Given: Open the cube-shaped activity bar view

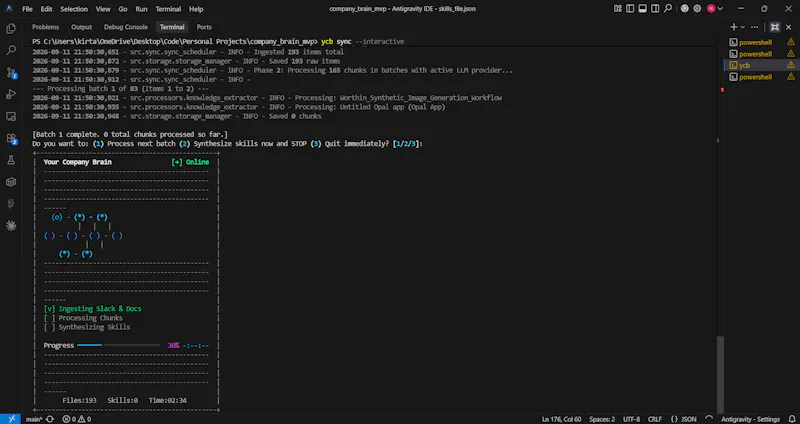Looking at the screenshot, I should pos(11,182).
